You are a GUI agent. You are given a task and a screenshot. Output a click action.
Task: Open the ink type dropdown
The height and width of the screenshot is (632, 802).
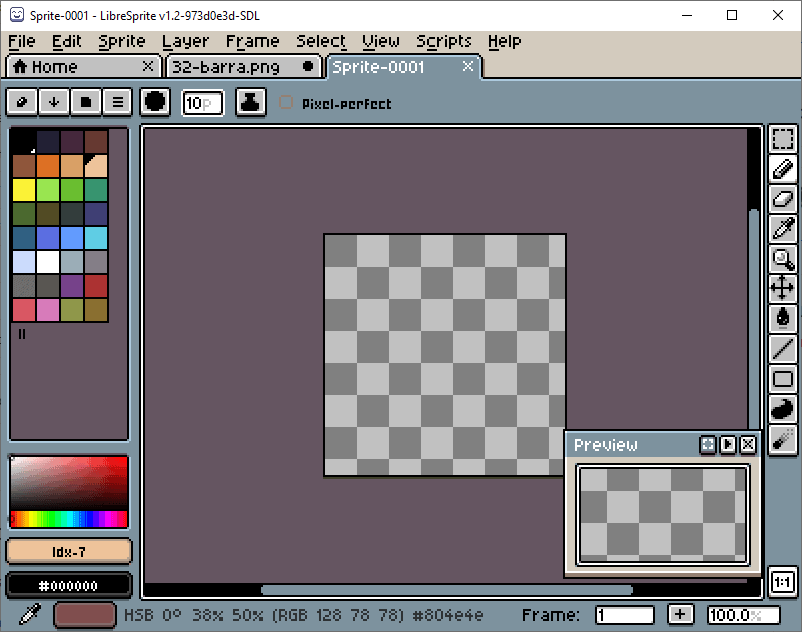[x=250, y=103]
